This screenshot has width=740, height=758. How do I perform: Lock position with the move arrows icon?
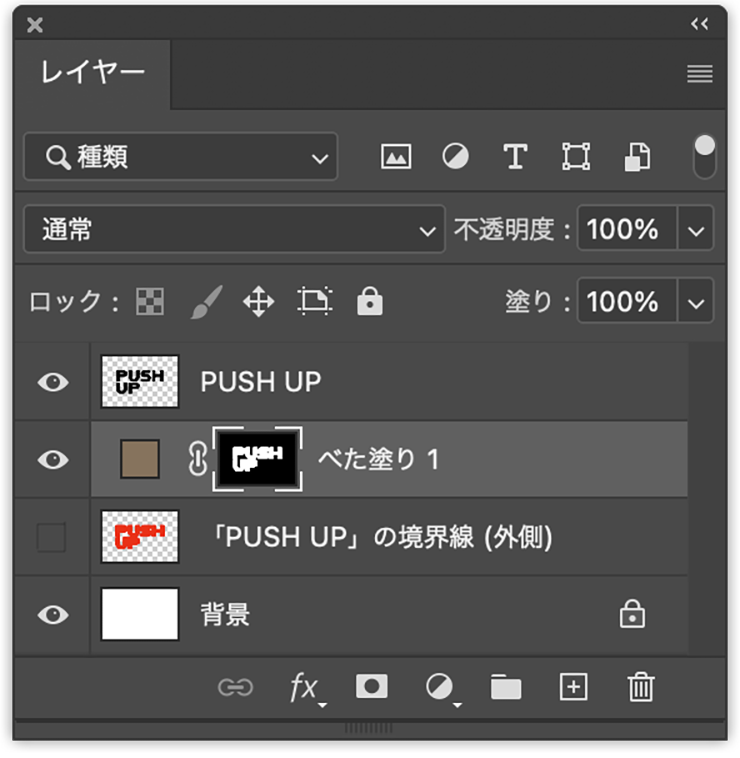click(259, 302)
